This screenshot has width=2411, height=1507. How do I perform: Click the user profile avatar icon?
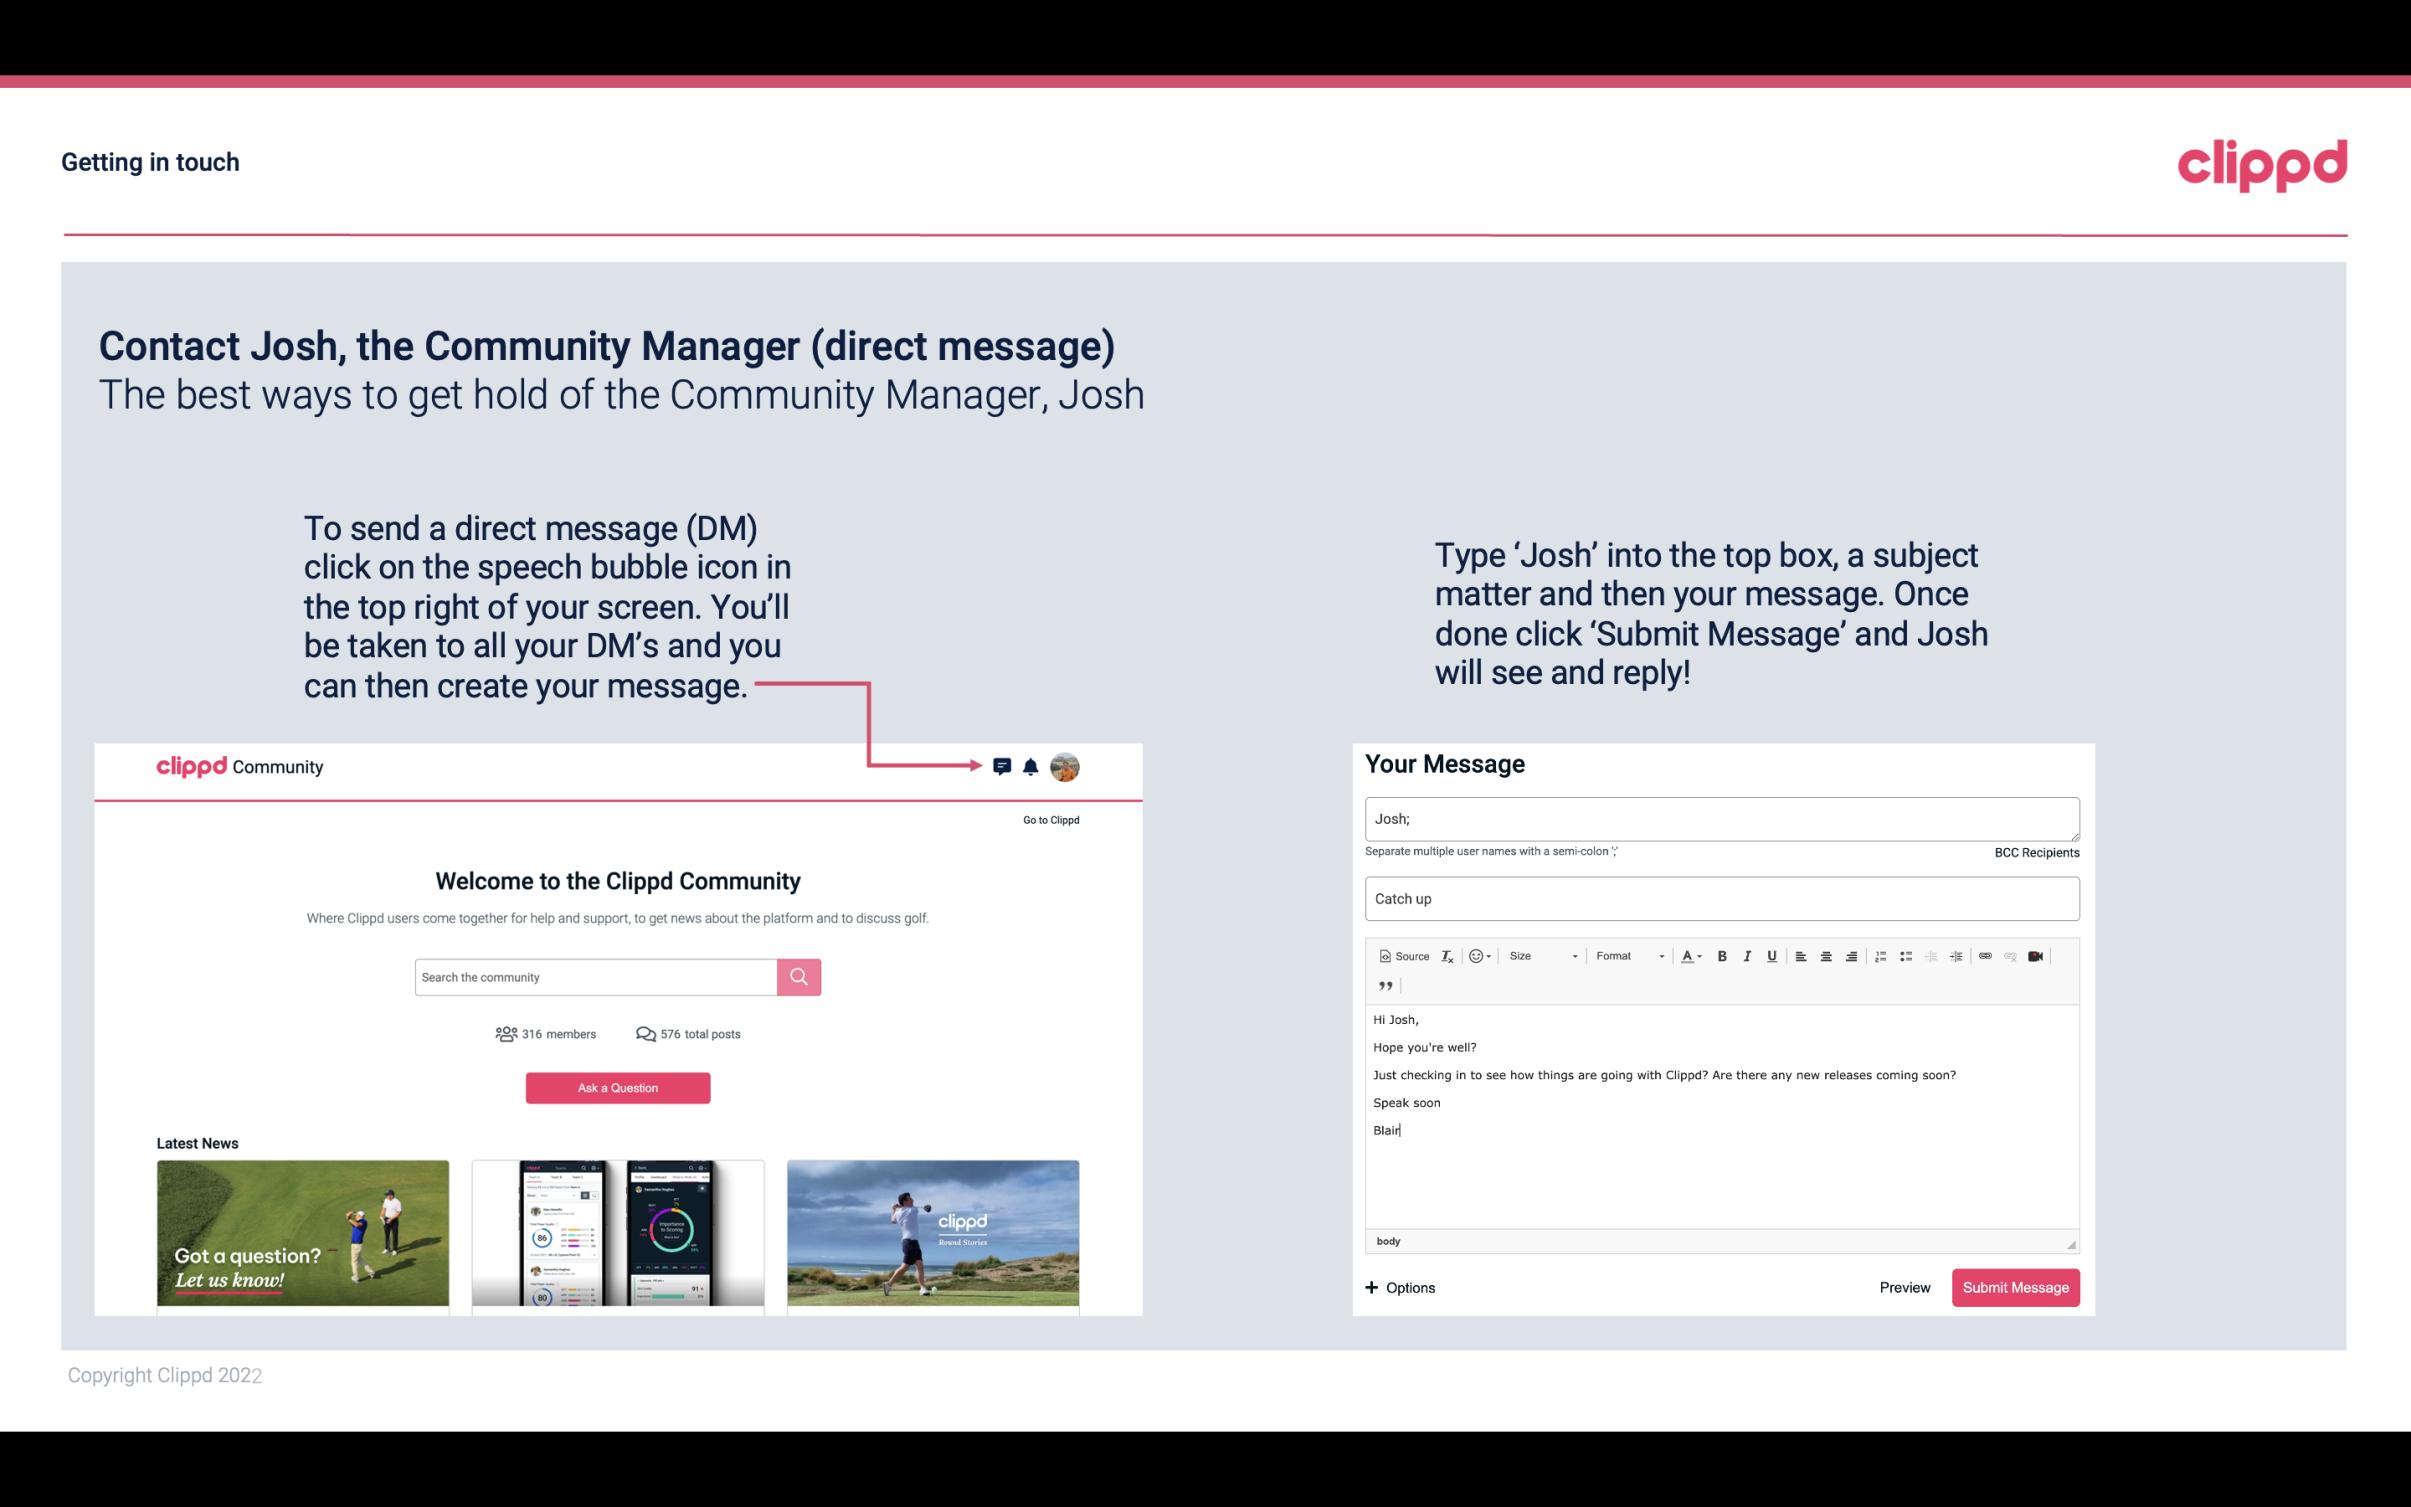click(x=1064, y=766)
